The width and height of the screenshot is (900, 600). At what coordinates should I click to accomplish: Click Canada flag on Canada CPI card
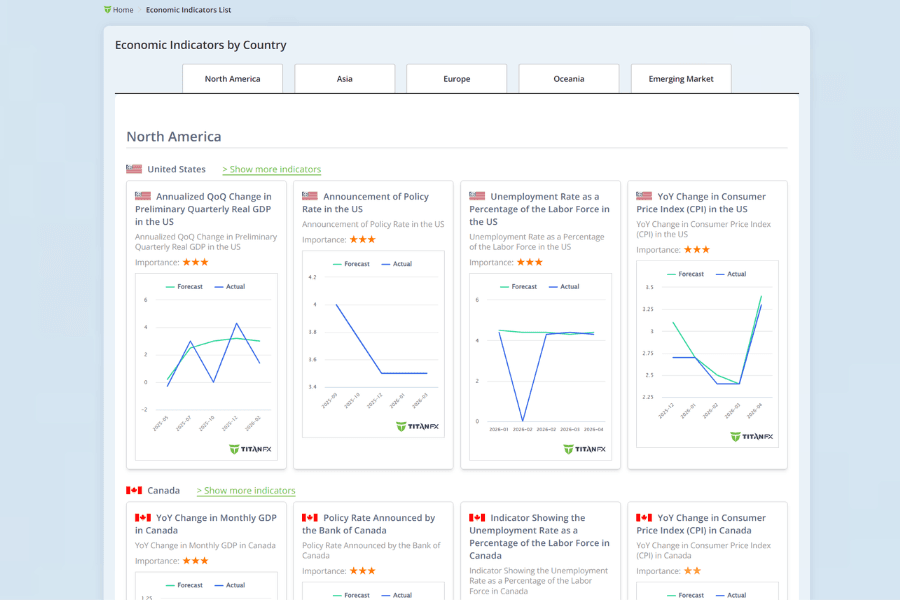point(644,517)
